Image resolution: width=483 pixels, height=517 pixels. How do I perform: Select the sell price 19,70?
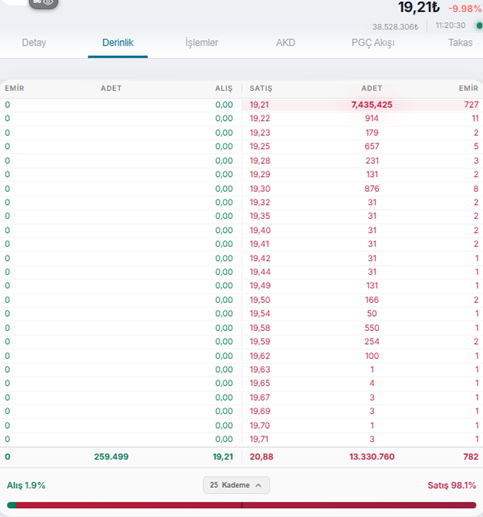[260, 426]
